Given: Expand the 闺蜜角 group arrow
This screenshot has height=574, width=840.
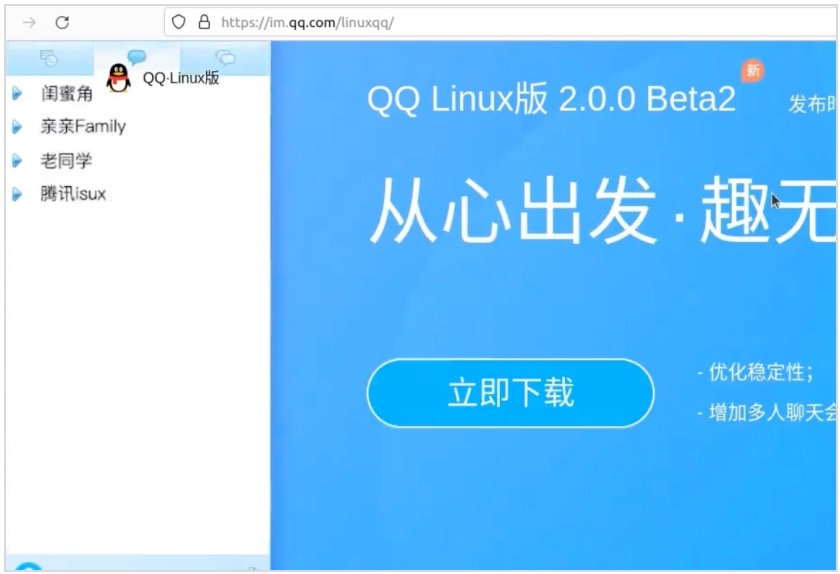Looking at the screenshot, I should tap(17, 94).
